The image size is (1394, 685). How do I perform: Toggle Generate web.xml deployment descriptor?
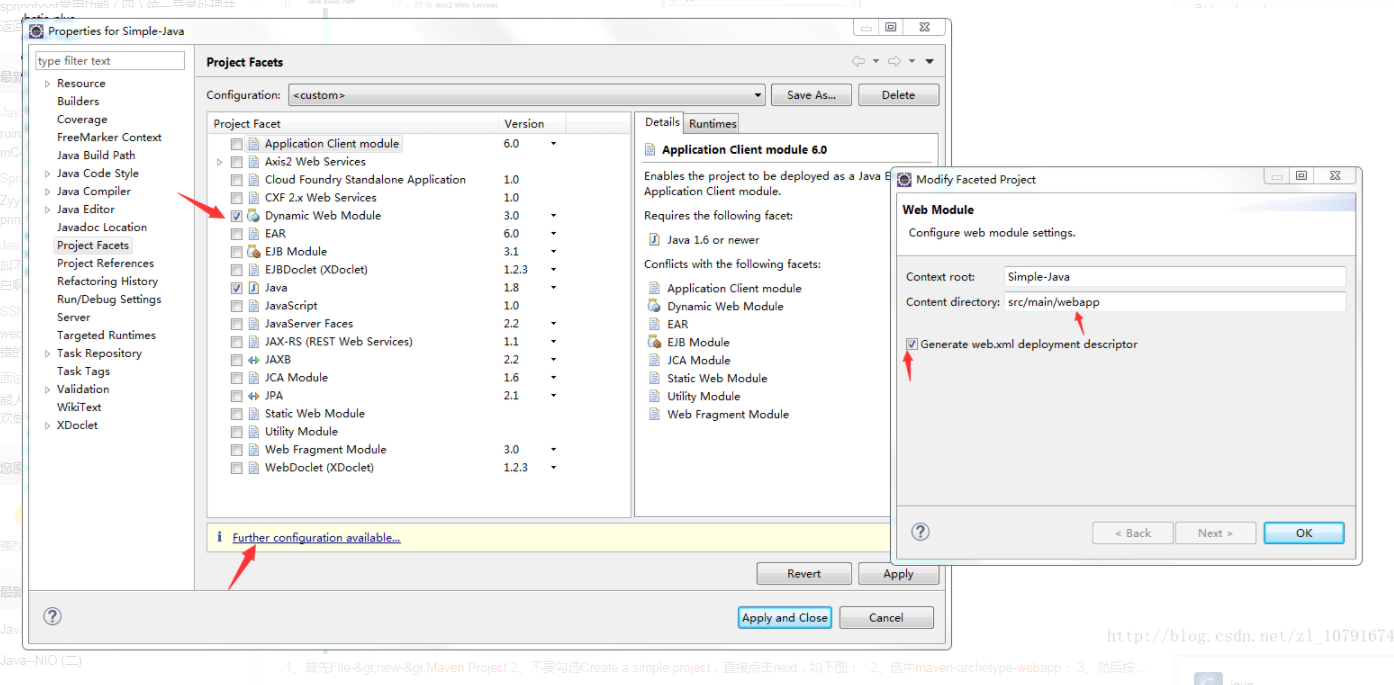coord(911,343)
